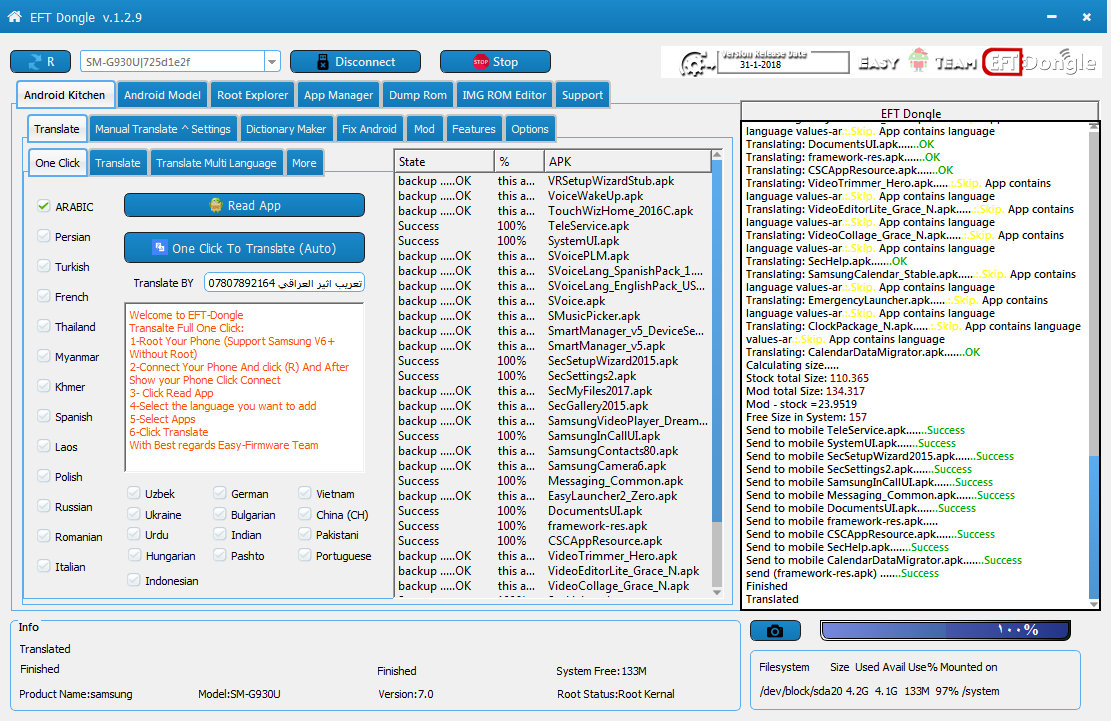Click the 100% progress bar
The height and width of the screenshot is (721, 1111).
[945, 630]
